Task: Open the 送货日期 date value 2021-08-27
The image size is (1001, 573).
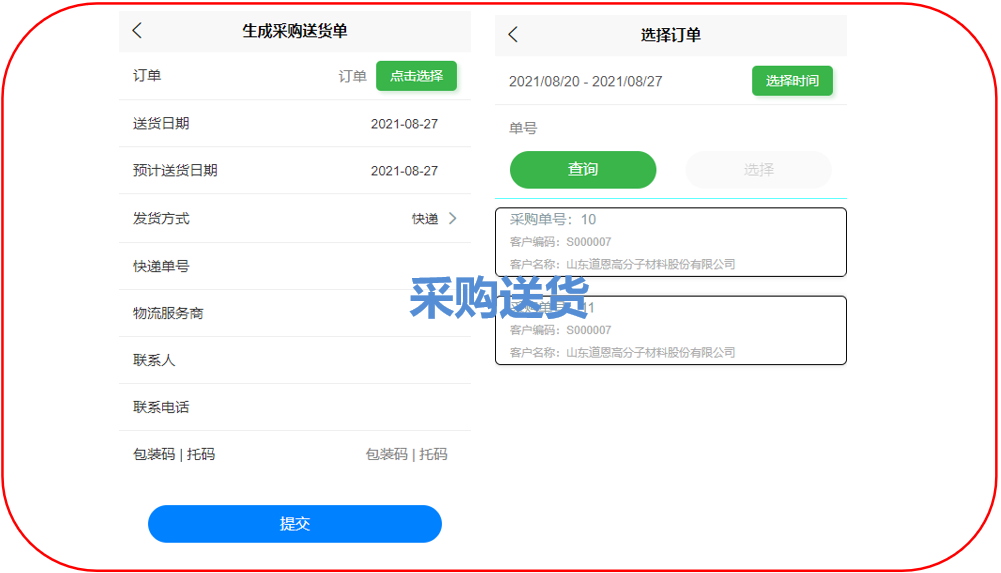Action: (x=404, y=124)
